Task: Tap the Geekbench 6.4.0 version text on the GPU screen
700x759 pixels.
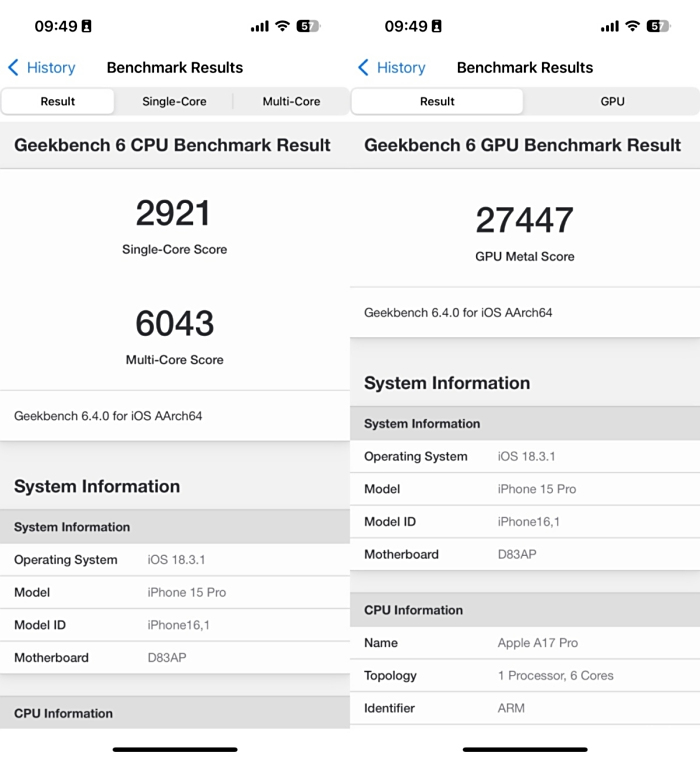Action: (458, 313)
